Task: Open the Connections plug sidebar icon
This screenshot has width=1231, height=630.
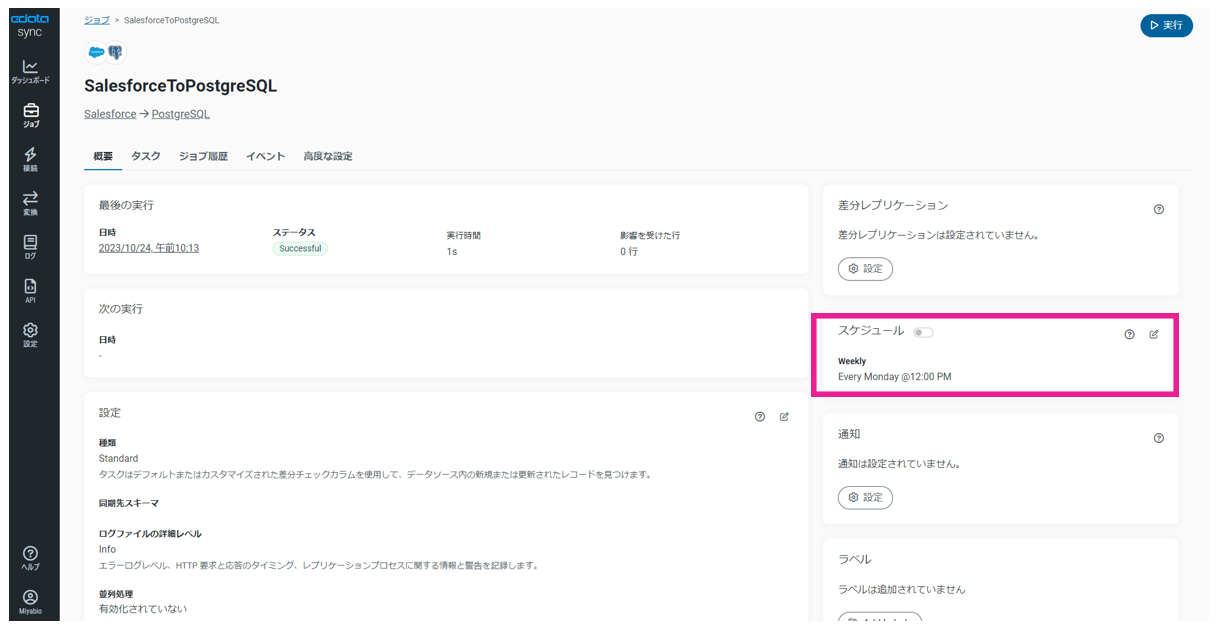Action: [x=30, y=159]
